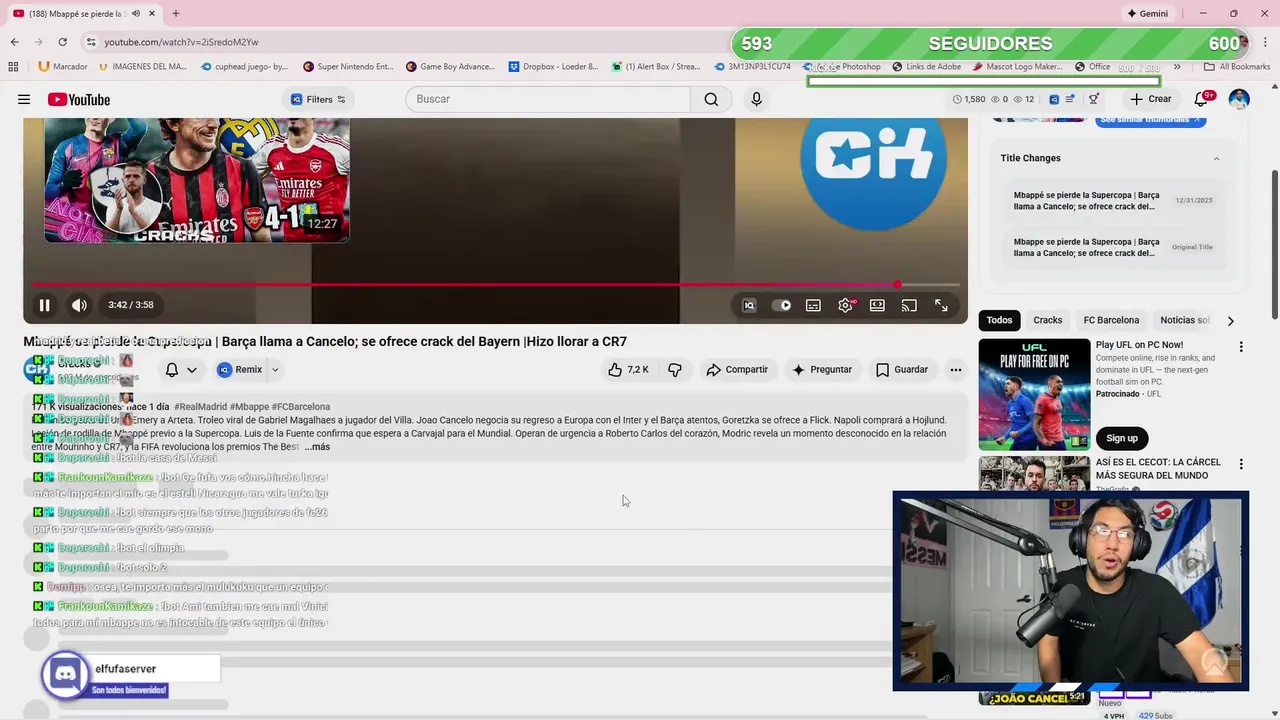Open the channel notification bell dropdown
1280x720 pixels.
[x=181, y=370]
